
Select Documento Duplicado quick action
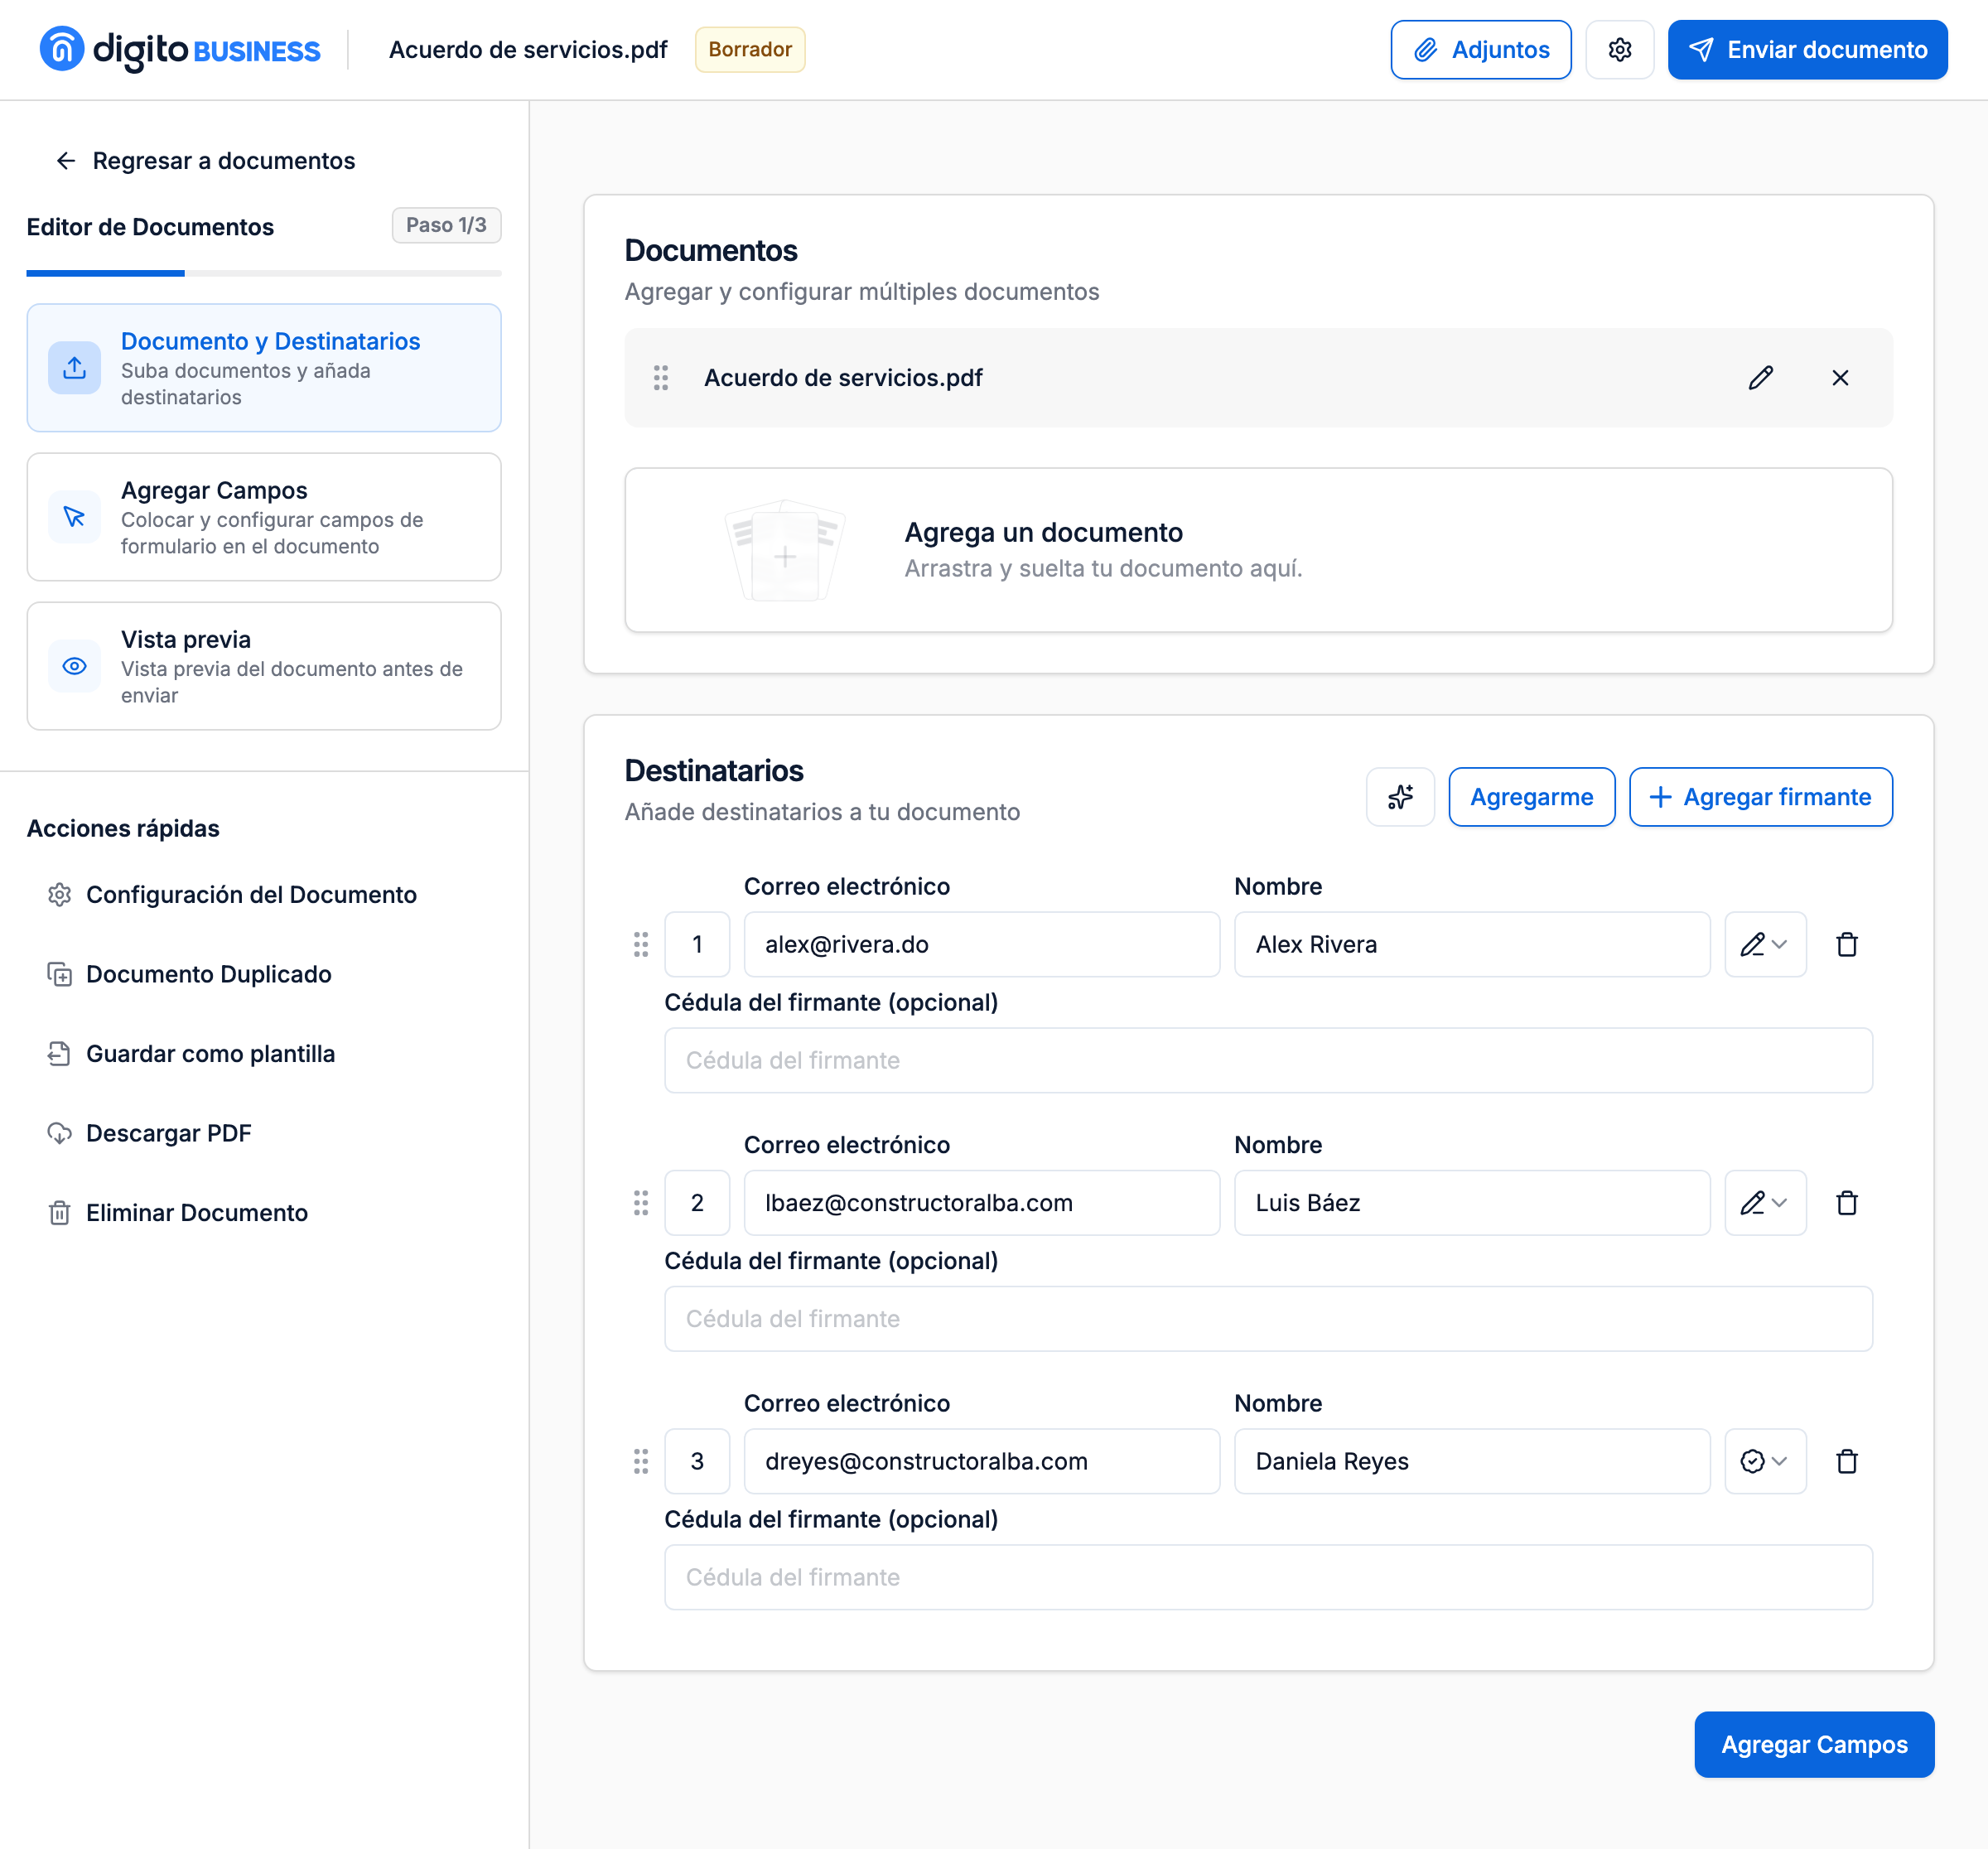(x=190, y=974)
